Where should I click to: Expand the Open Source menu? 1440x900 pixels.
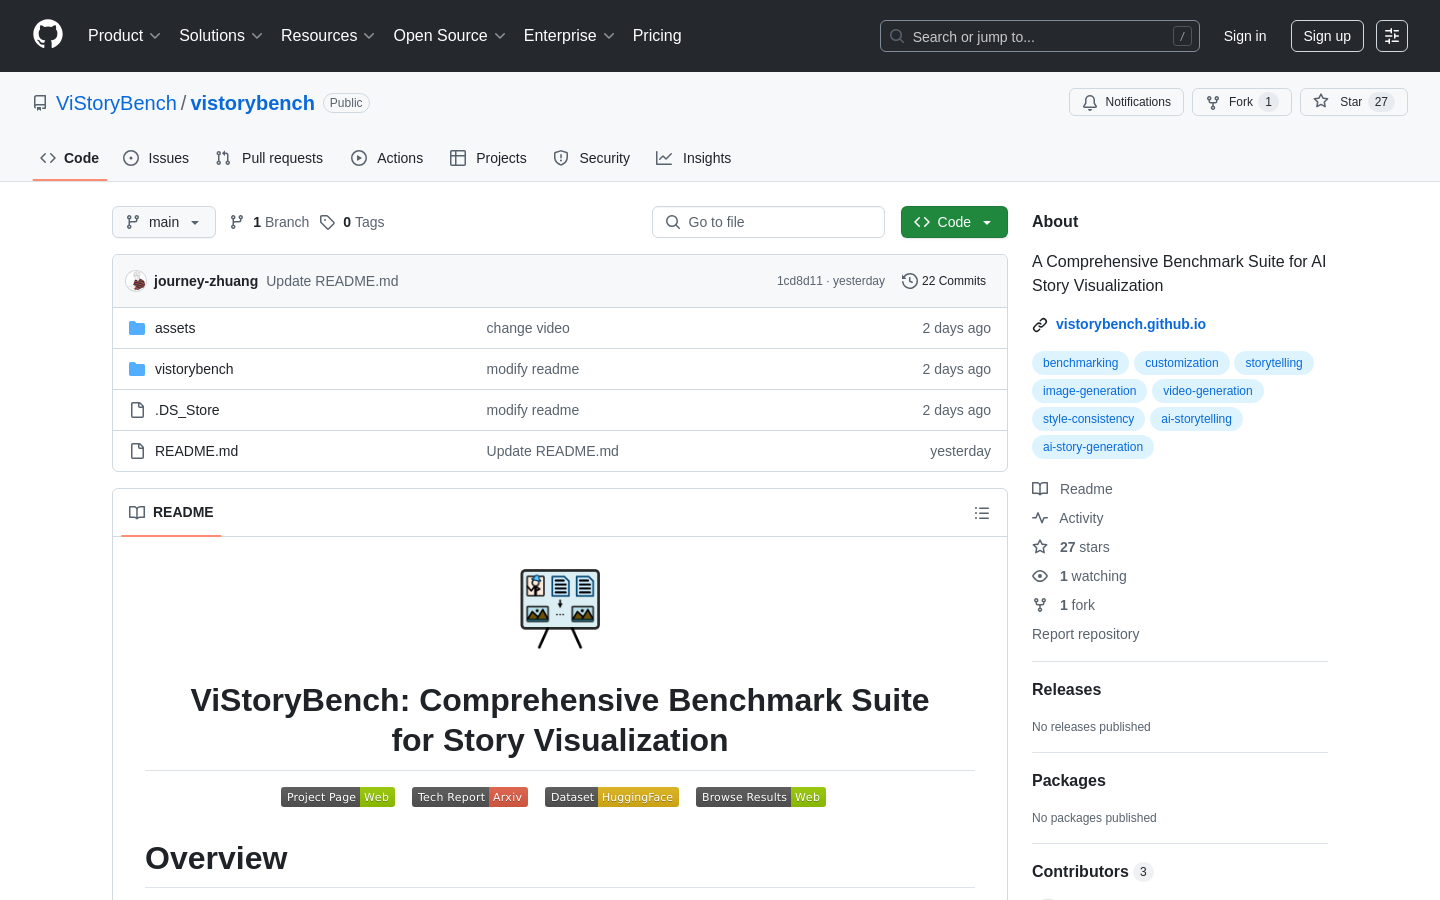450,36
